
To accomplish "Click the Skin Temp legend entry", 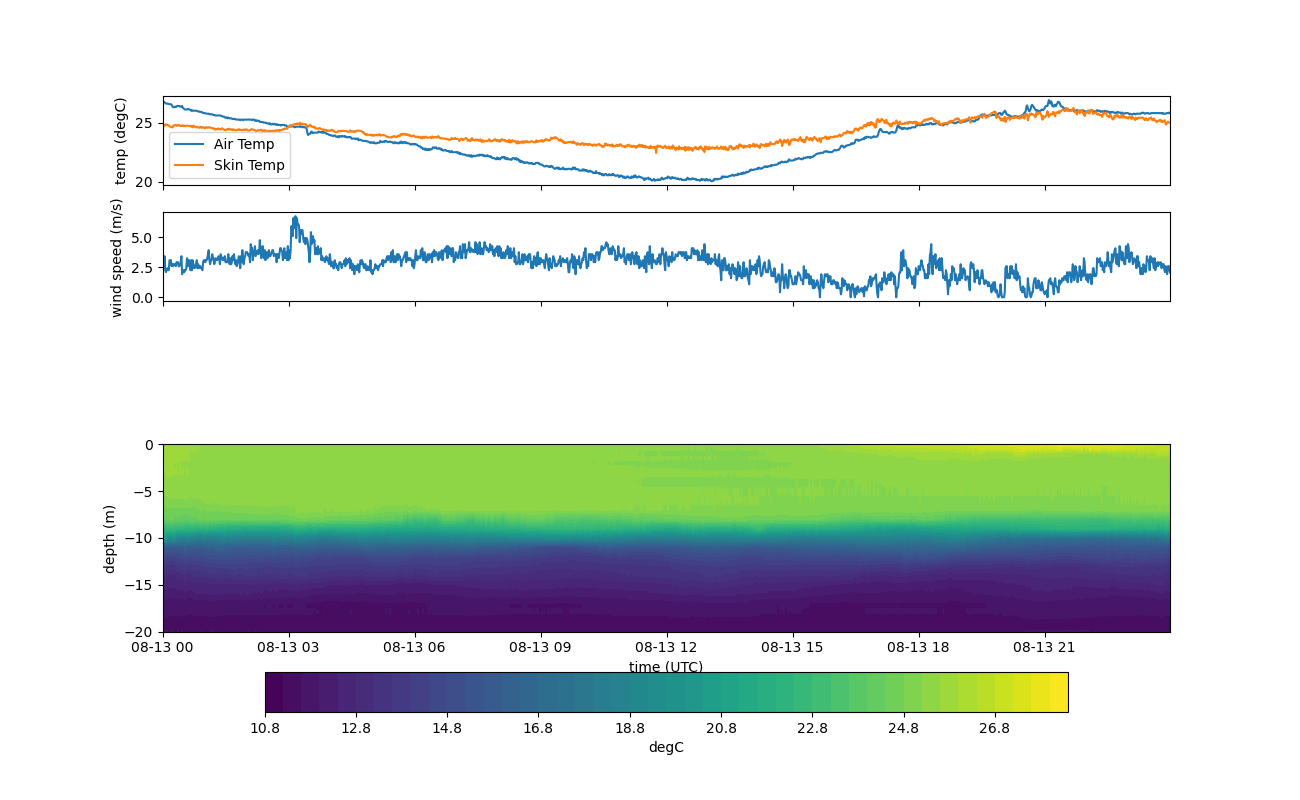I will coord(249,165).
